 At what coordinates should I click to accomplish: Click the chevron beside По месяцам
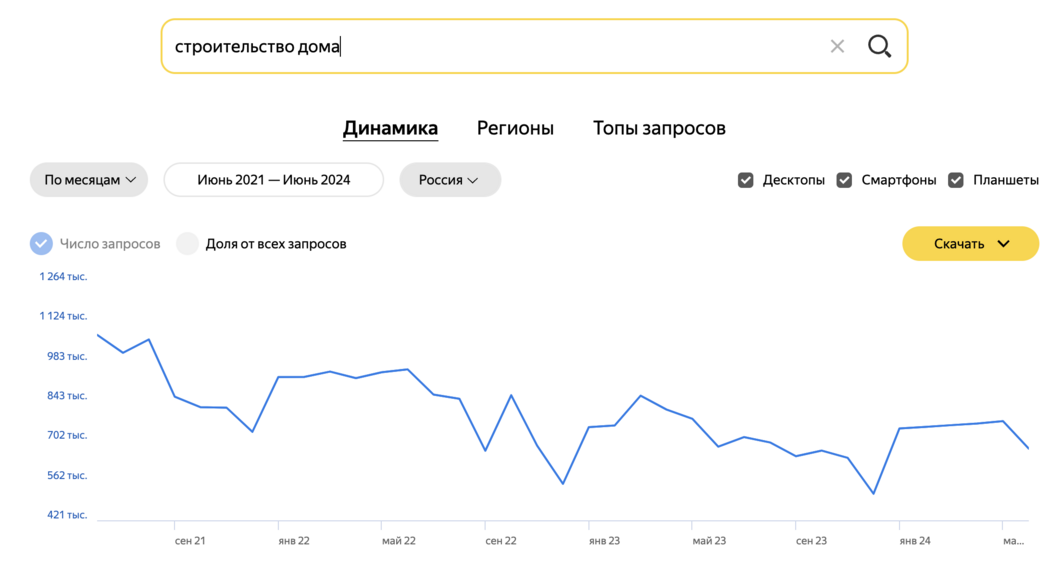tap(131, 180)
